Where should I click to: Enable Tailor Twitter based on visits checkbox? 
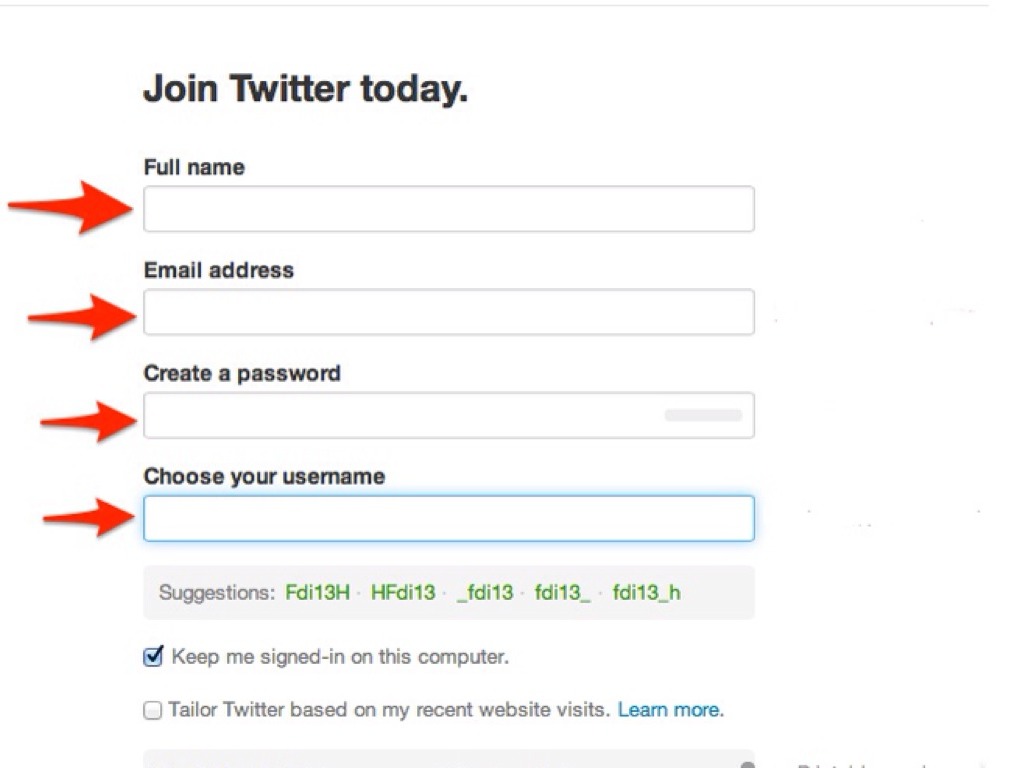pos(153,711)
